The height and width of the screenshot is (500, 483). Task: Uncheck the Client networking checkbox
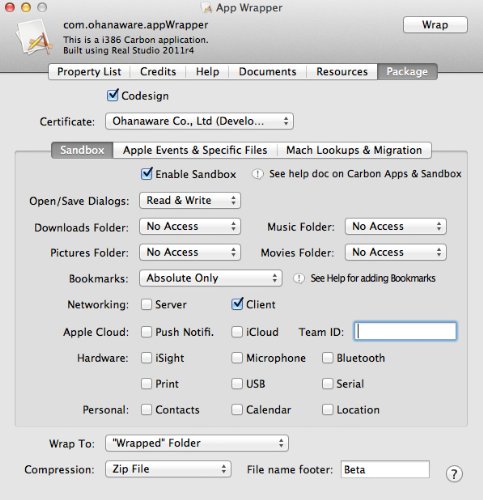(237, 304)
